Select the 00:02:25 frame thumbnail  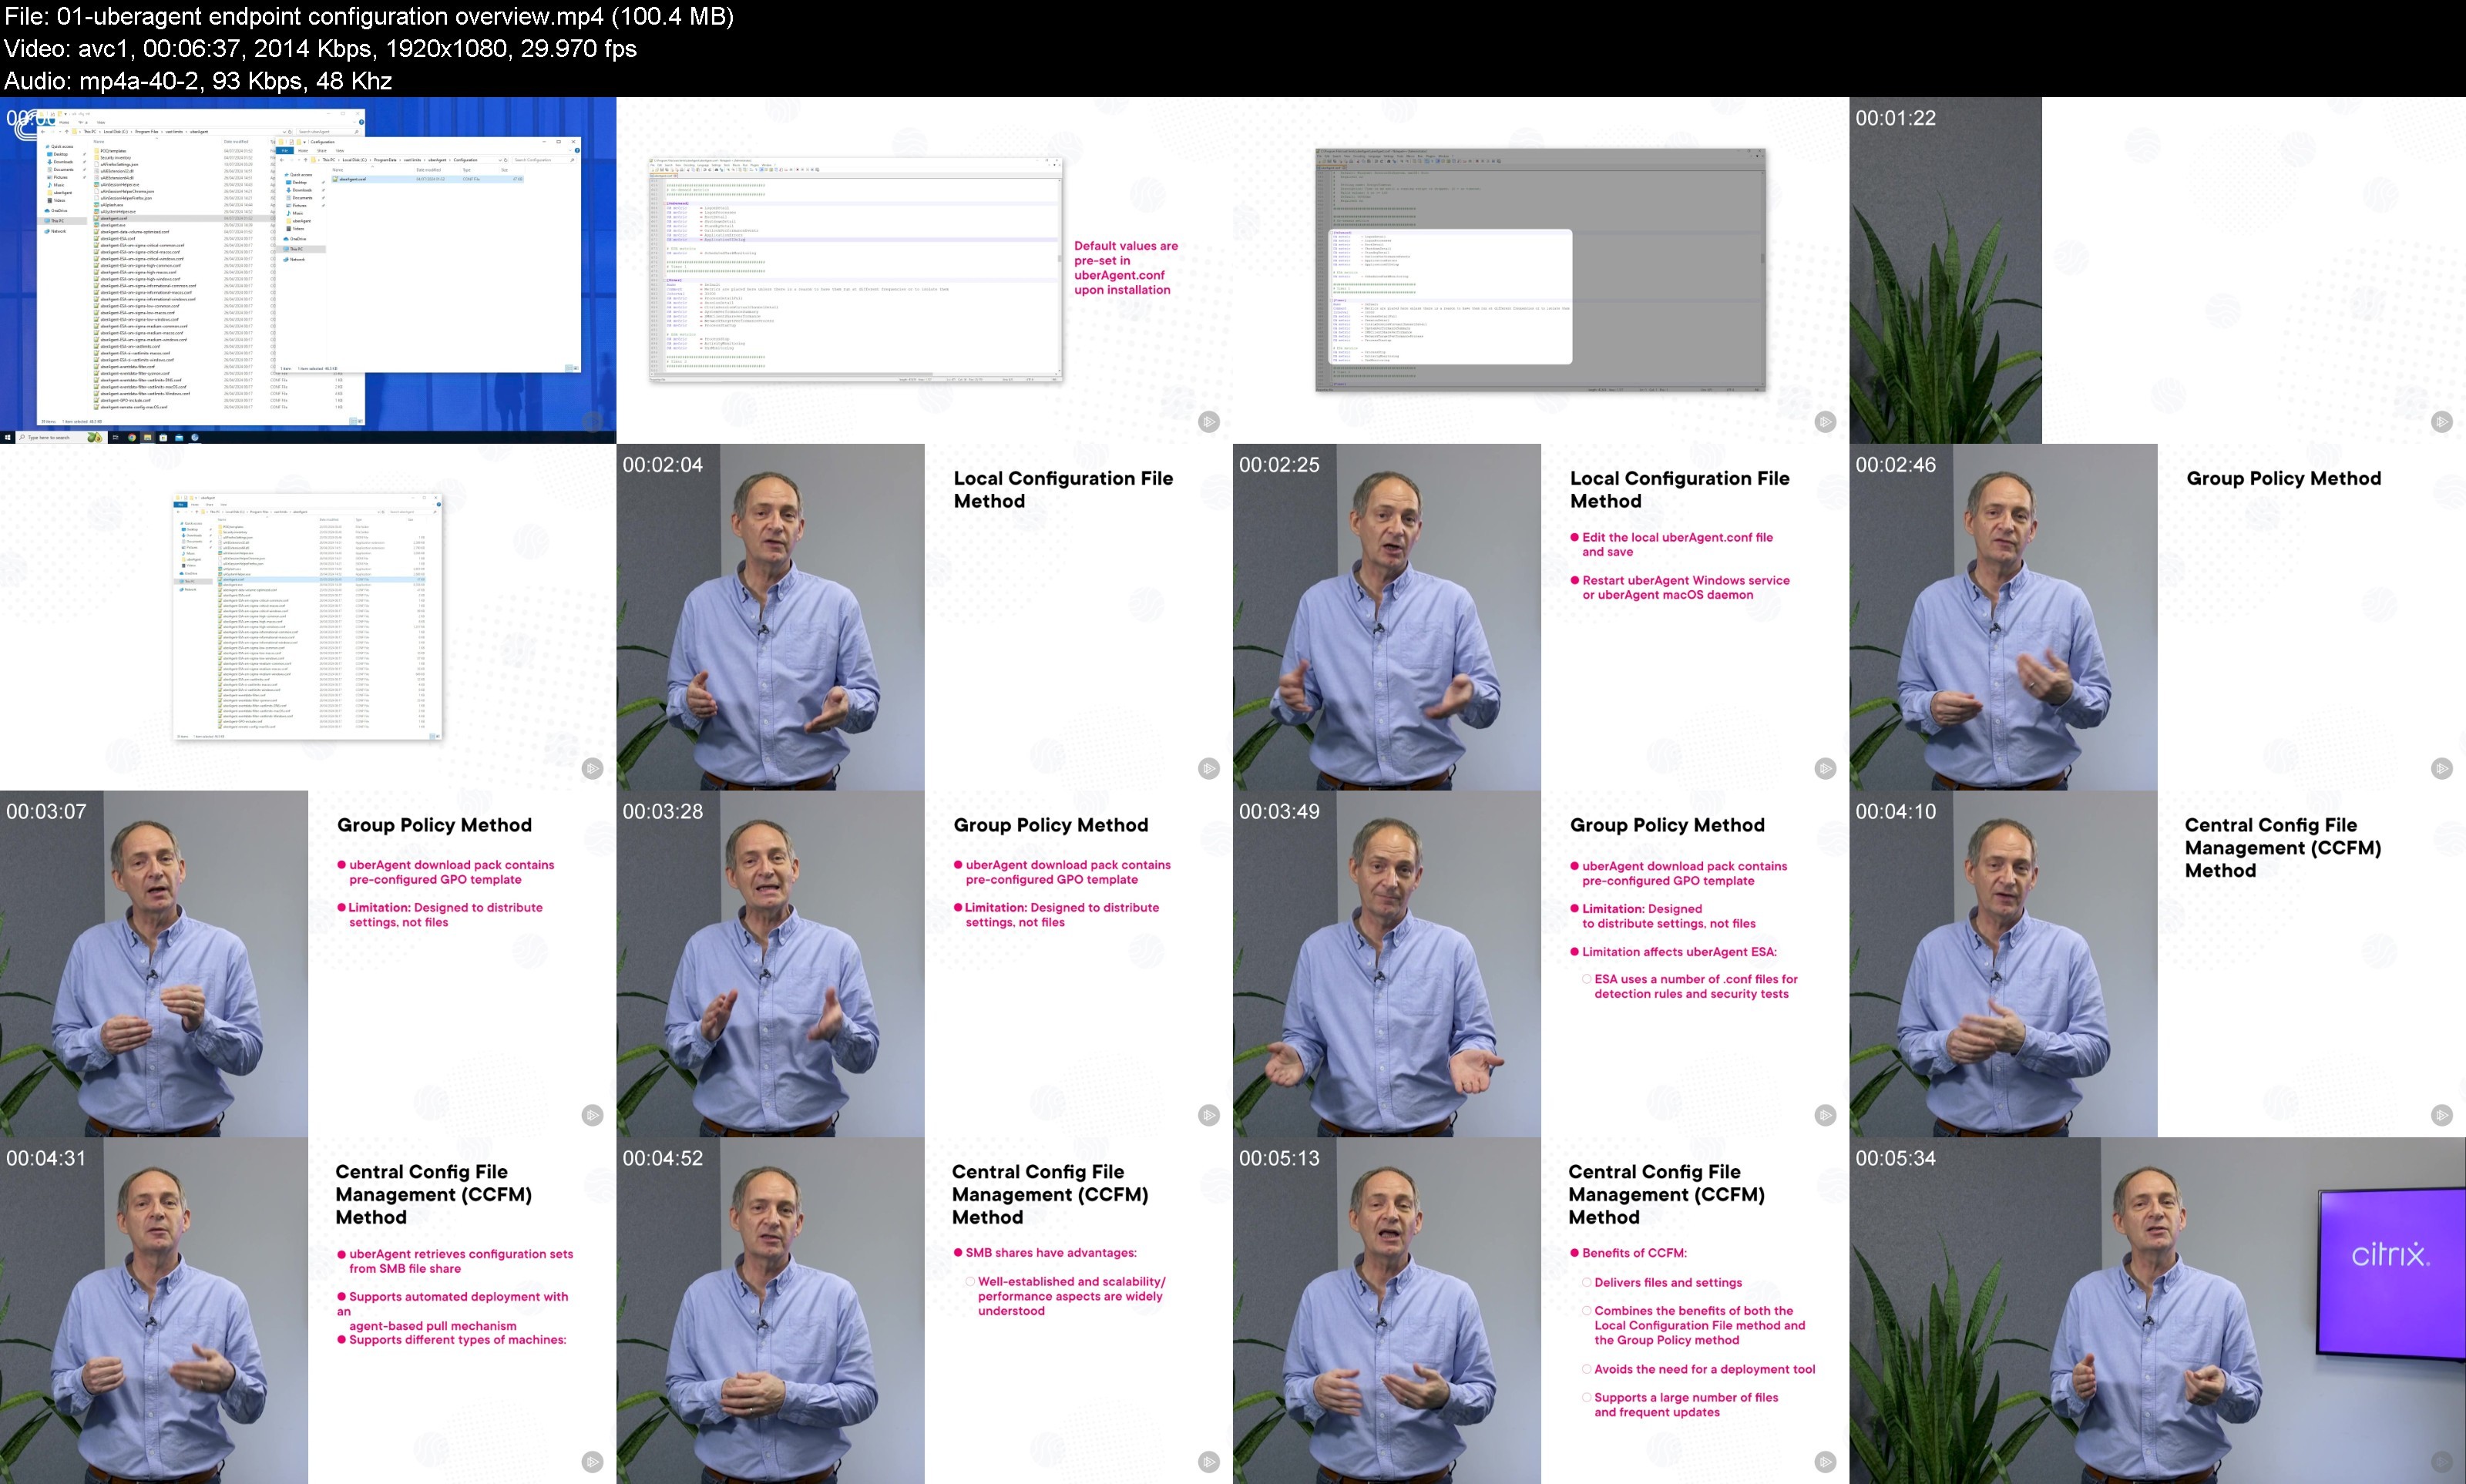[1541, 617]
